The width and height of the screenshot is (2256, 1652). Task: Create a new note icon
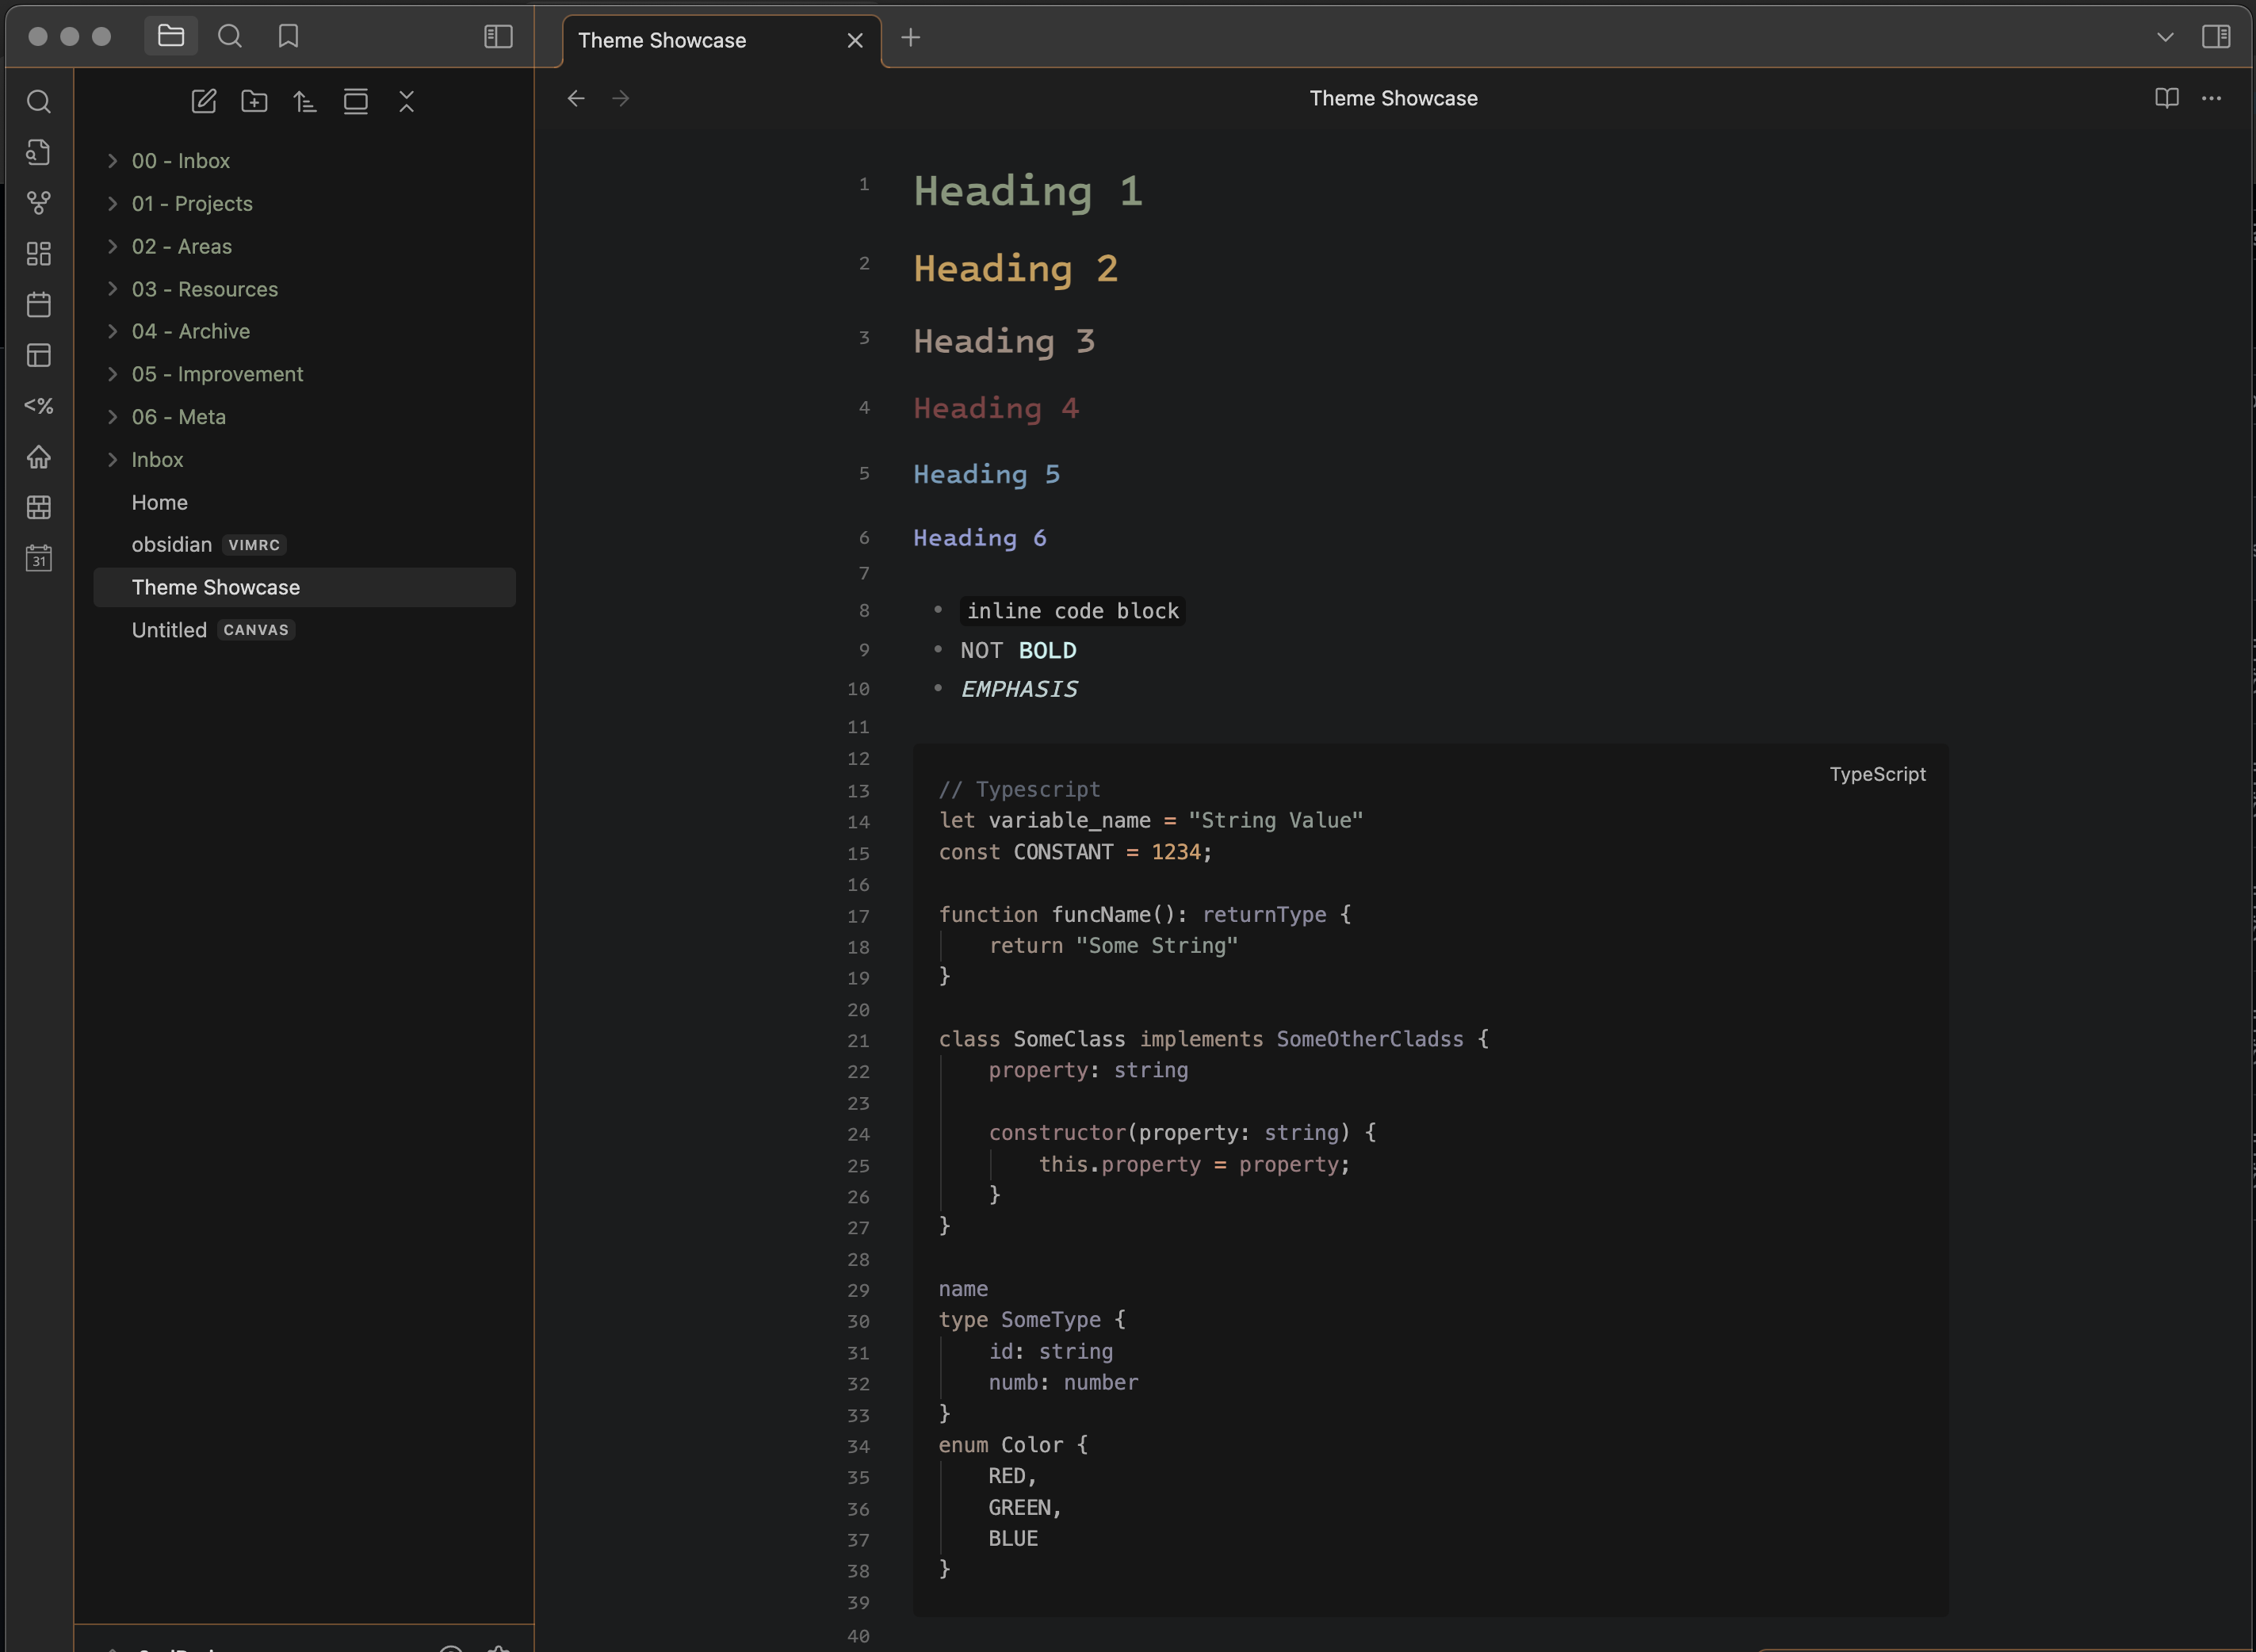pos(203,101)
